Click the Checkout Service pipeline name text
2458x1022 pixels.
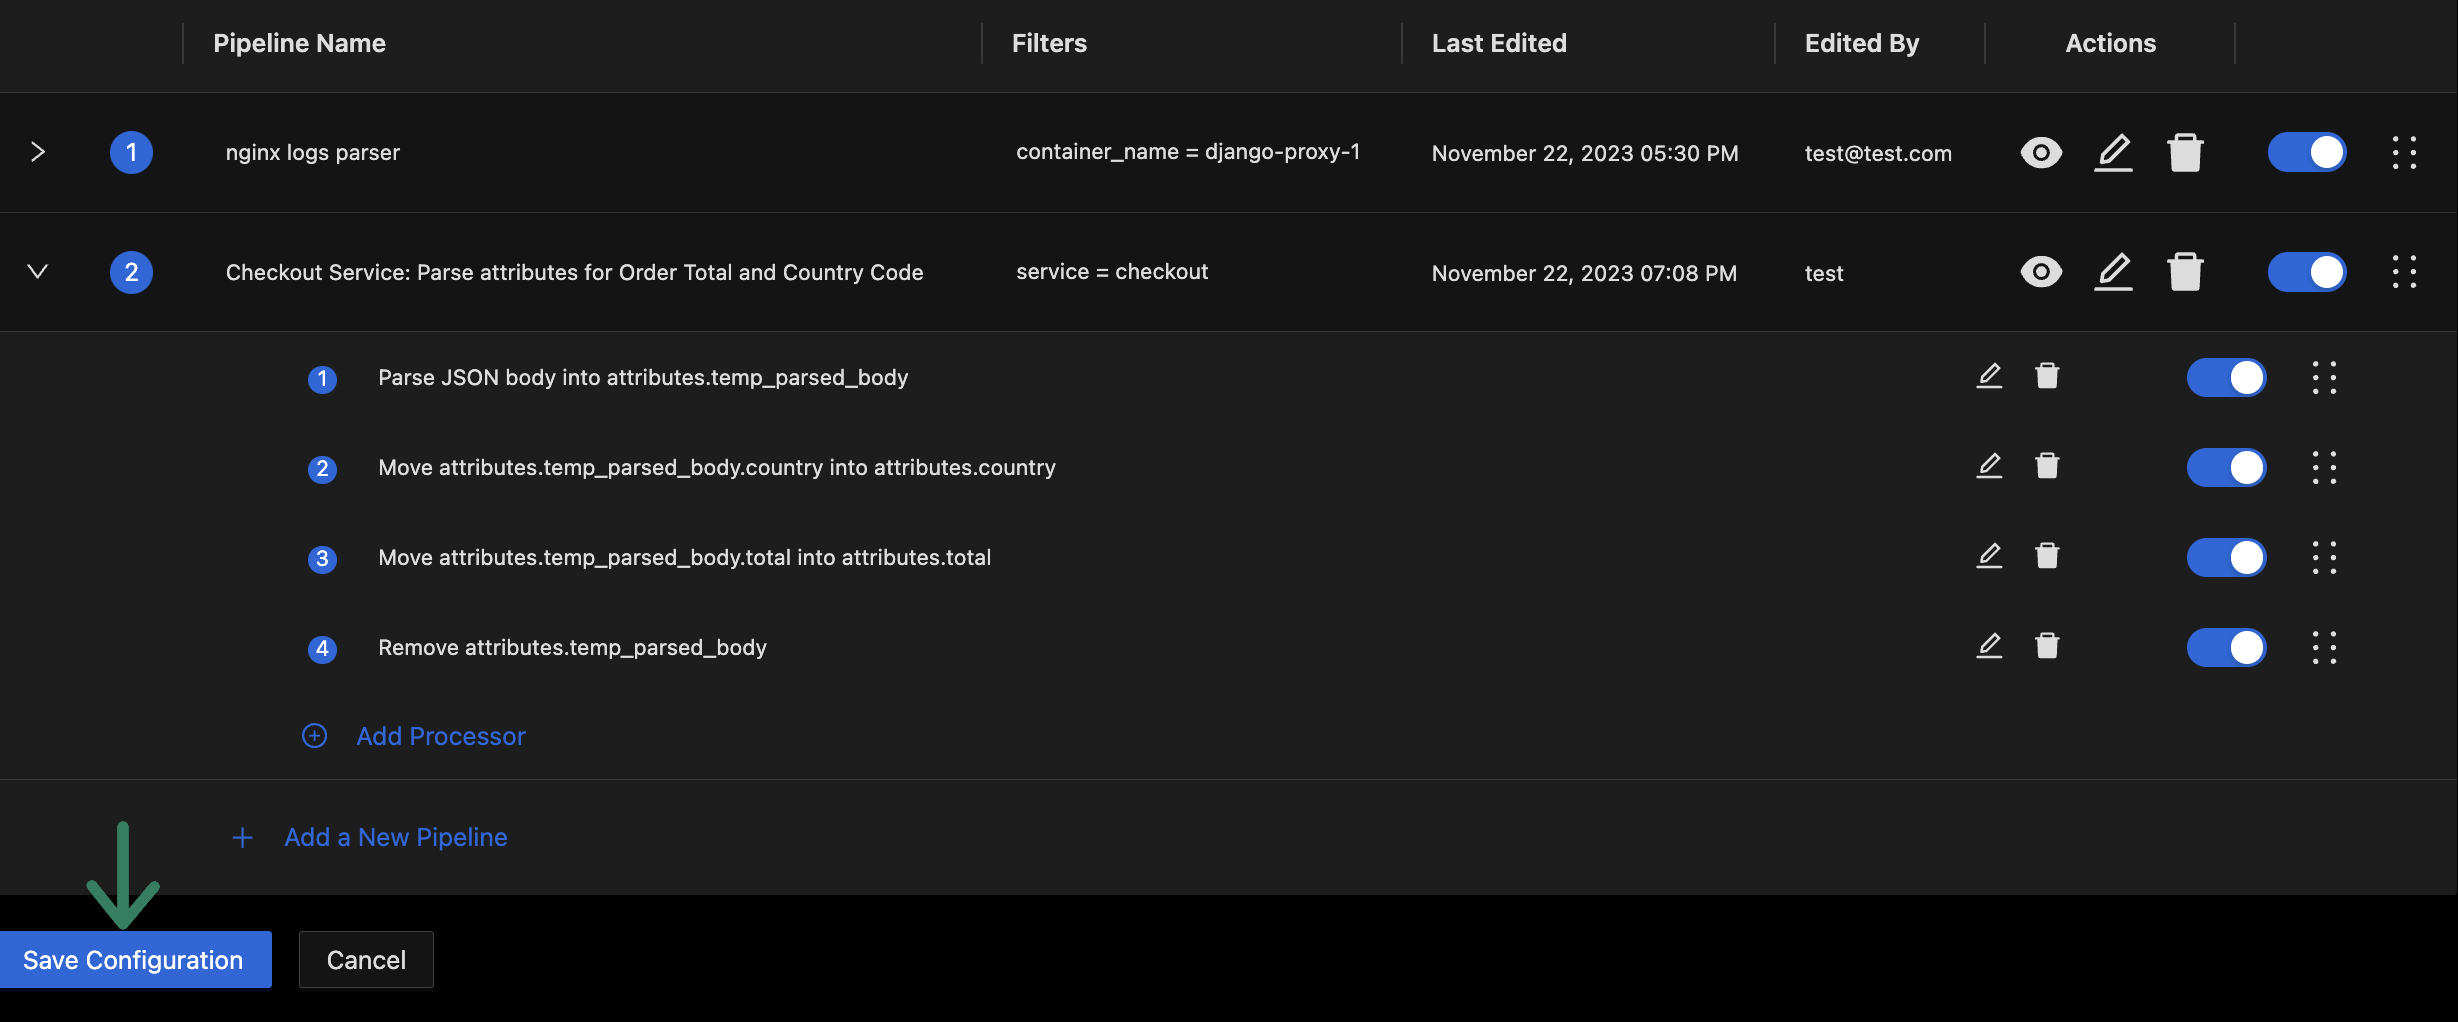[x=574, y=273]
